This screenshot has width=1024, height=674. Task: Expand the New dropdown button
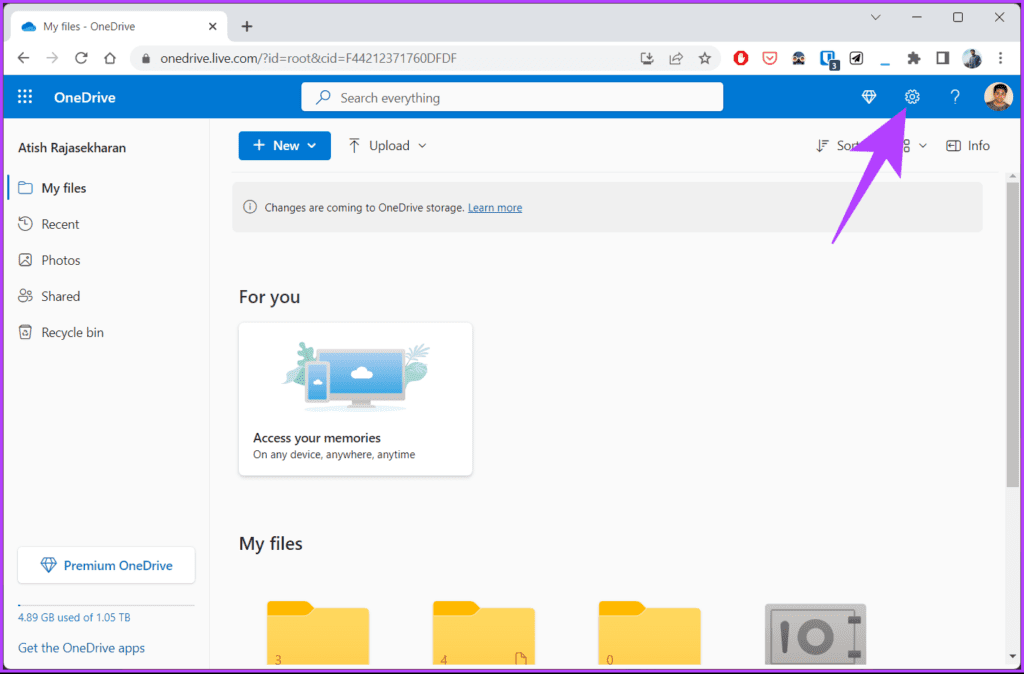(x=285, y=146)
